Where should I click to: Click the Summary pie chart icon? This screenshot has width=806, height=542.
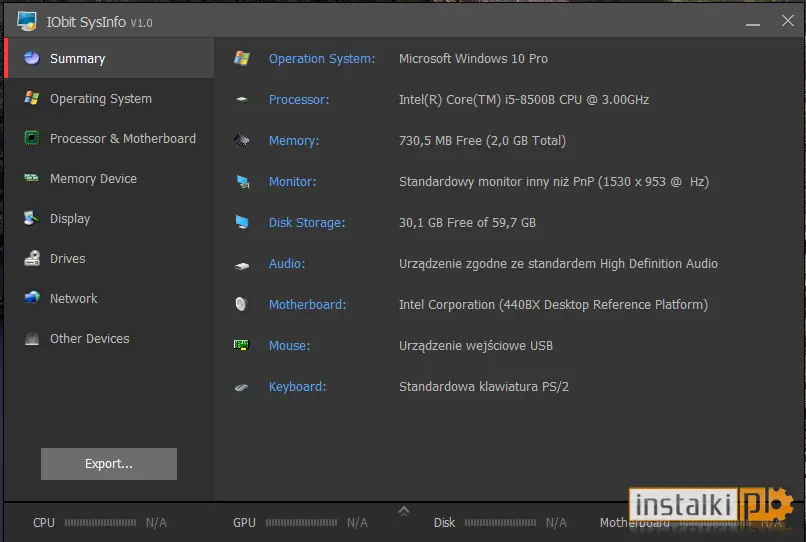click(32, 58)
